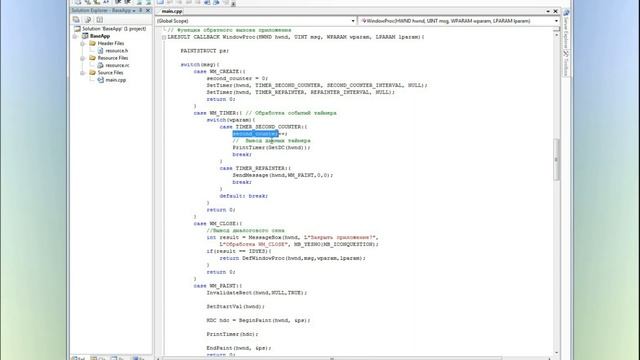The image size is (640, 360).
Task: Open the active documents list arrow
Action: click(548, 11)
